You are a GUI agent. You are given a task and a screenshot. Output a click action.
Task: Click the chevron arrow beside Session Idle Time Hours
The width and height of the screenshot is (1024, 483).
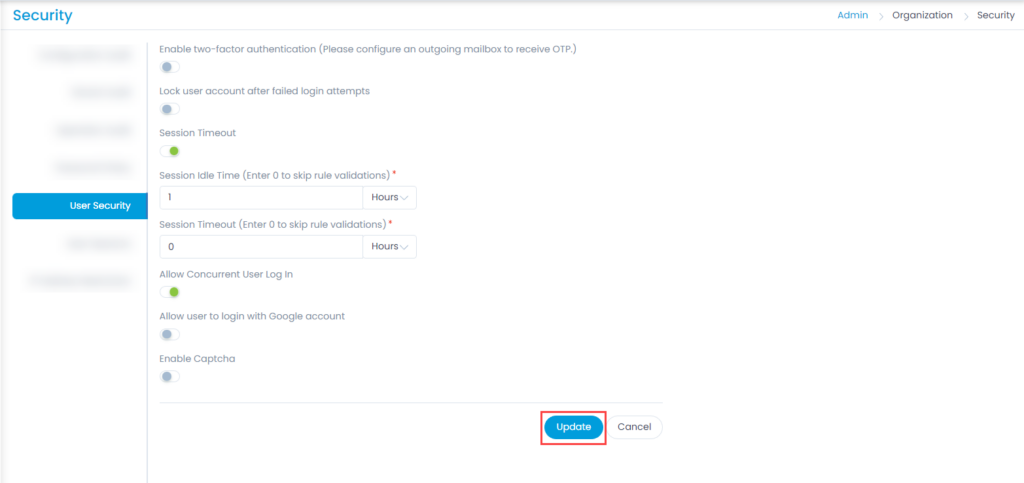(404, 198)
